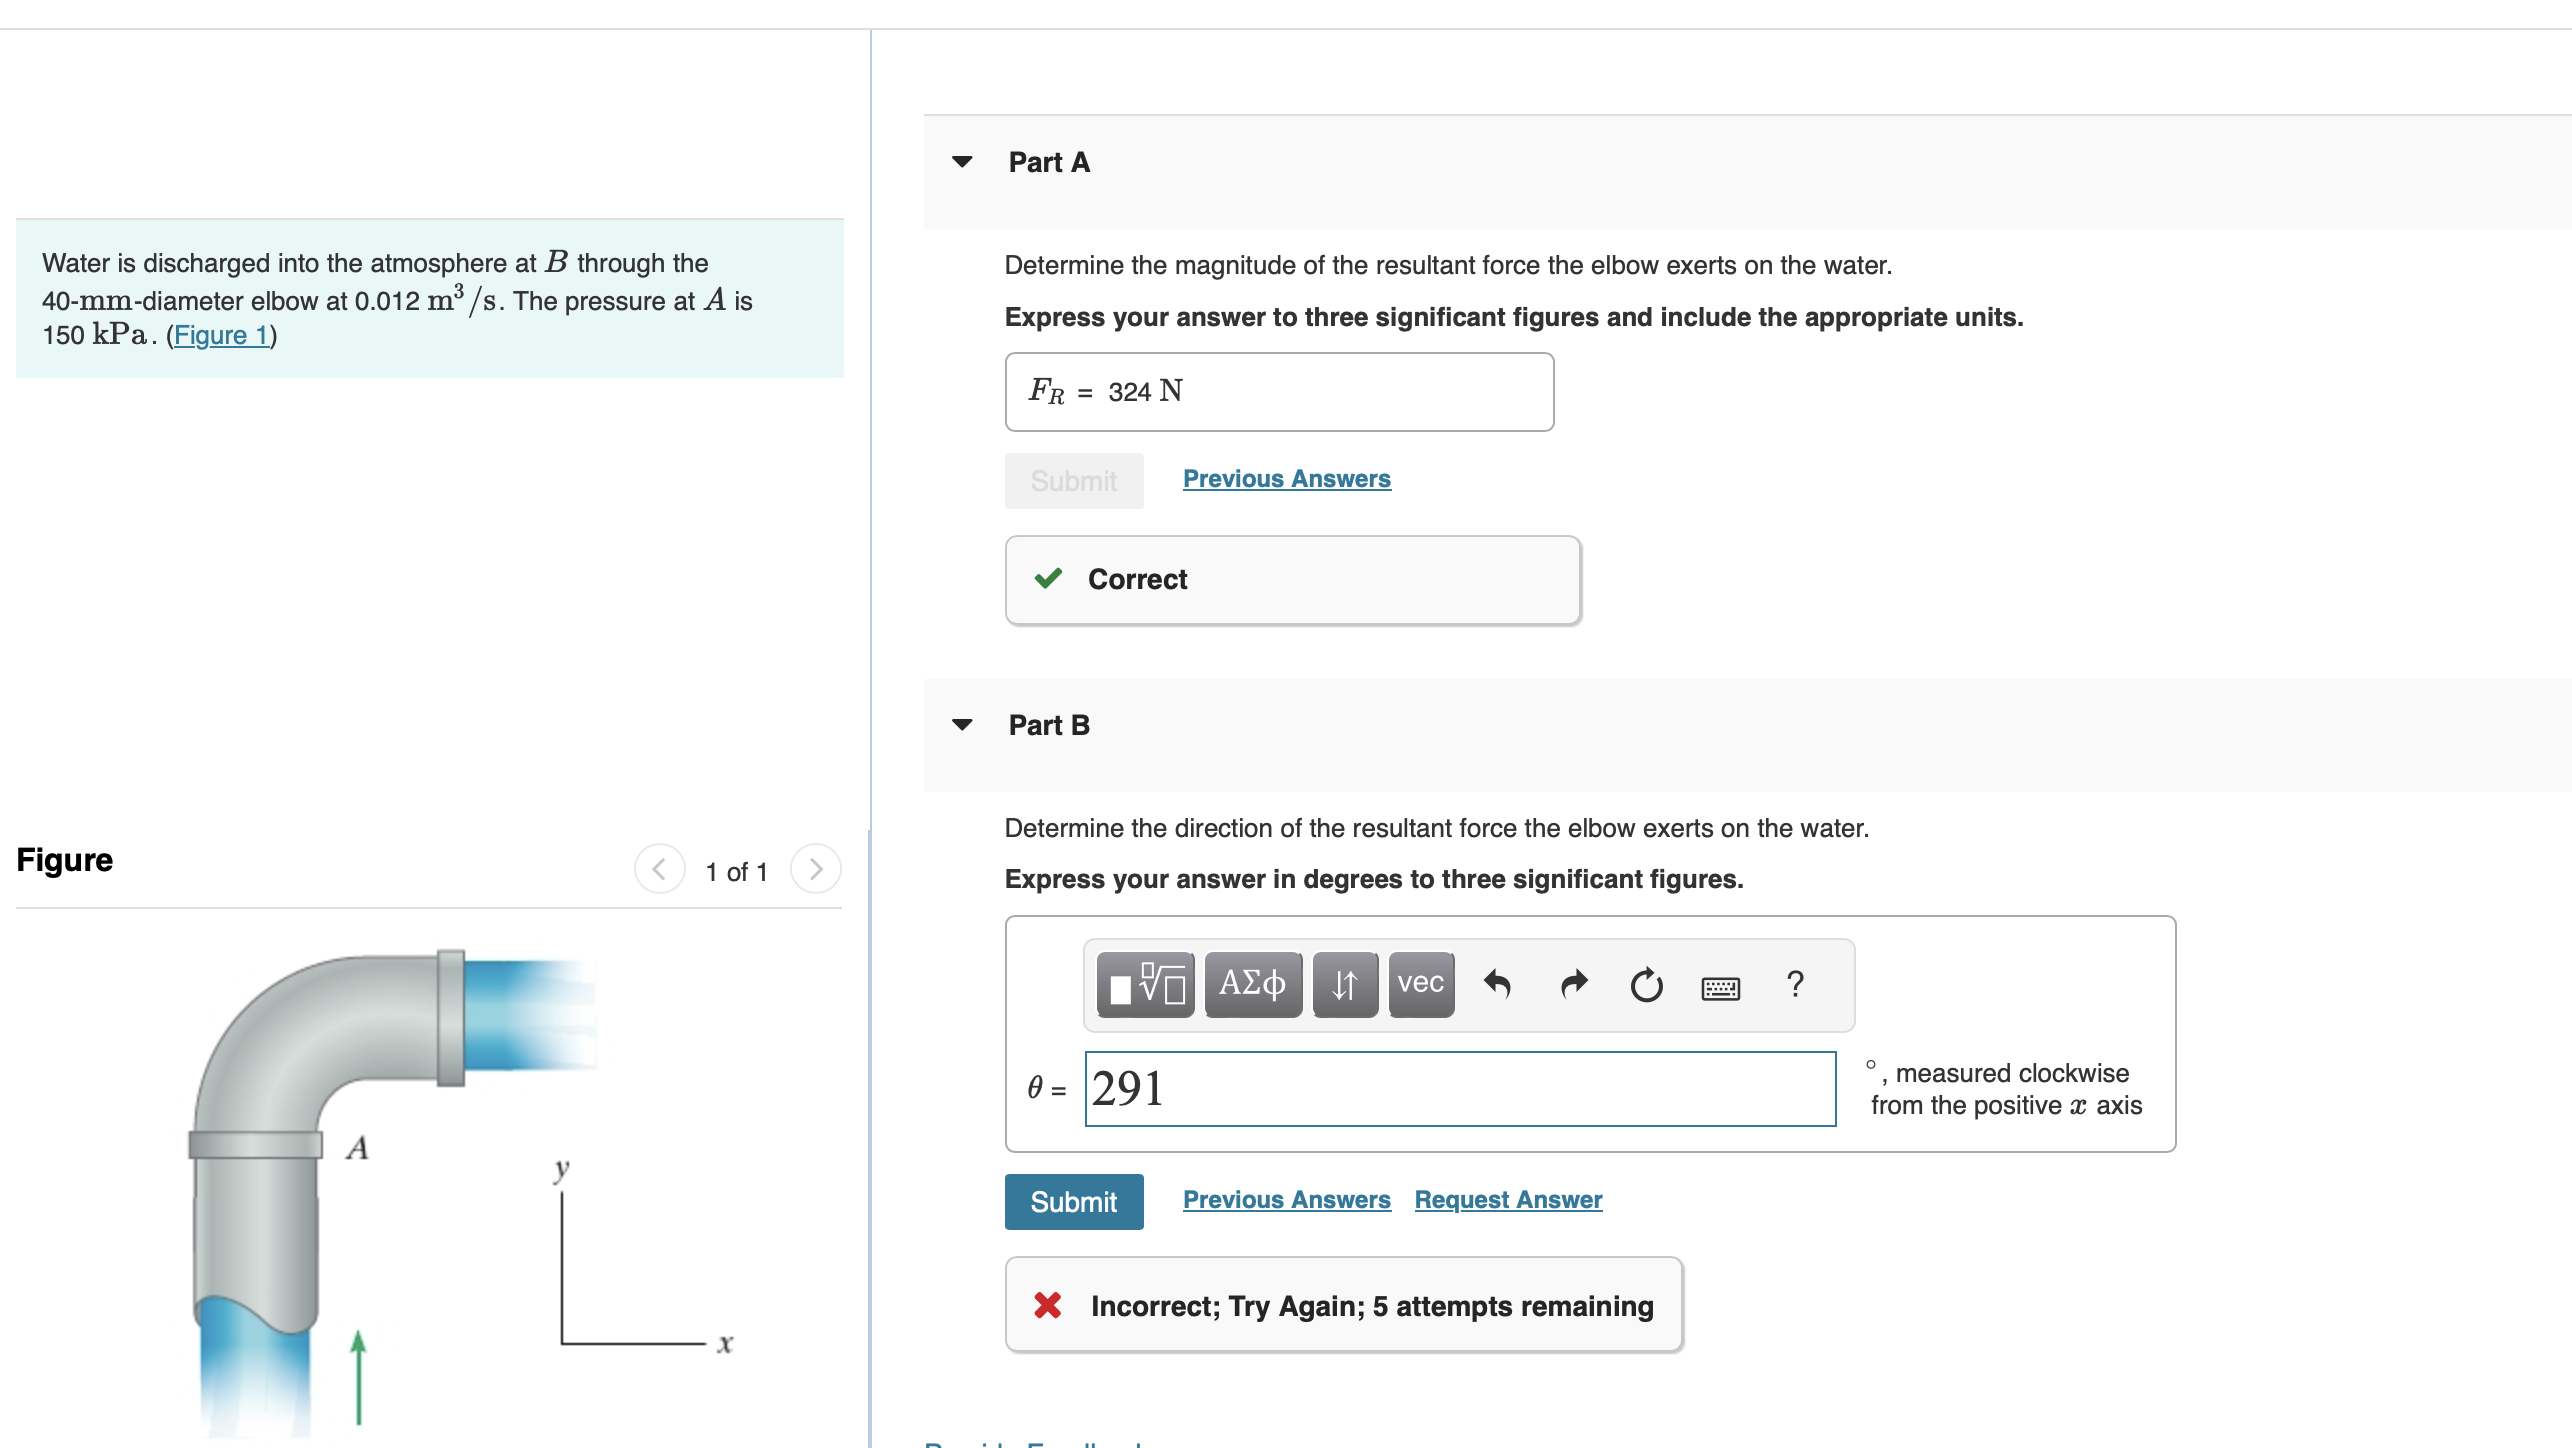Click the up-down arrows subscript/superscript tool
The height and width of the screenshot is (1448, 2572).
pyautogui.click(x=1345, y=985)
